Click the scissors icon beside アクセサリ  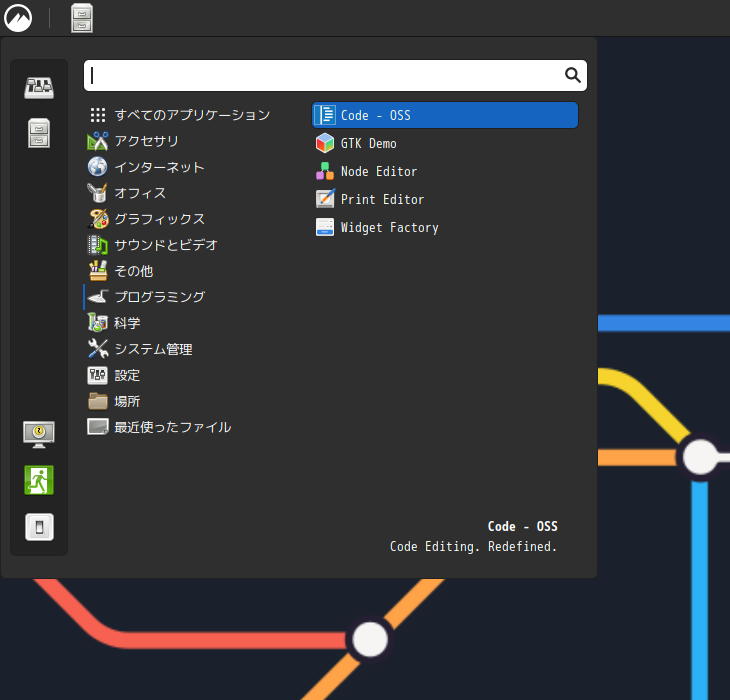(98, 141)
